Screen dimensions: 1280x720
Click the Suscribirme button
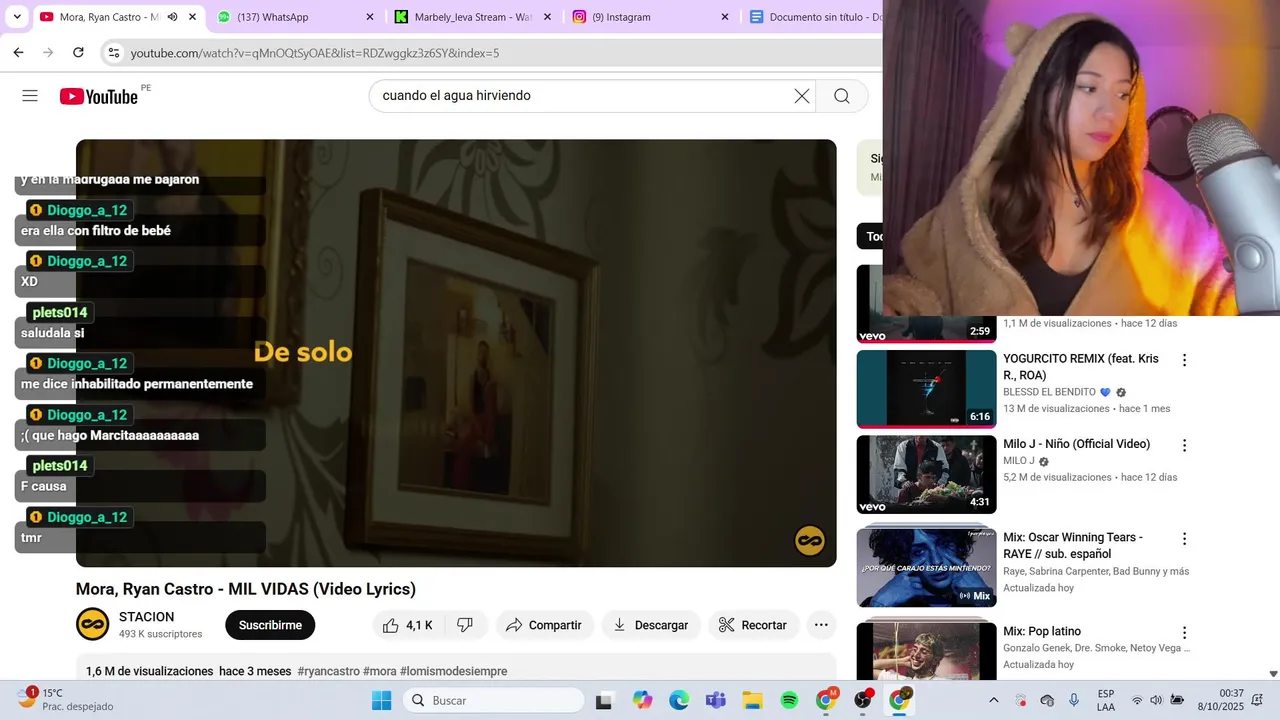click(x=270, y=625)
